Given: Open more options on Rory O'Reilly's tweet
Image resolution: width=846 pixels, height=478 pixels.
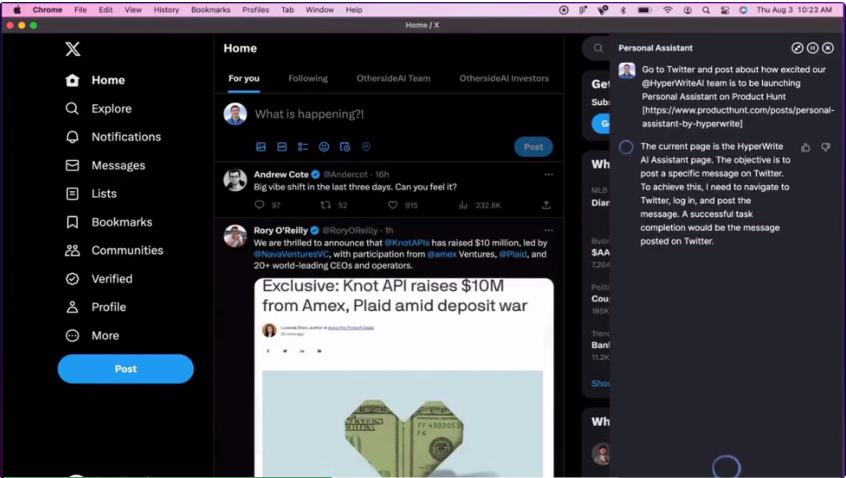Looking at the screenshot, I should tap(549, 230).
